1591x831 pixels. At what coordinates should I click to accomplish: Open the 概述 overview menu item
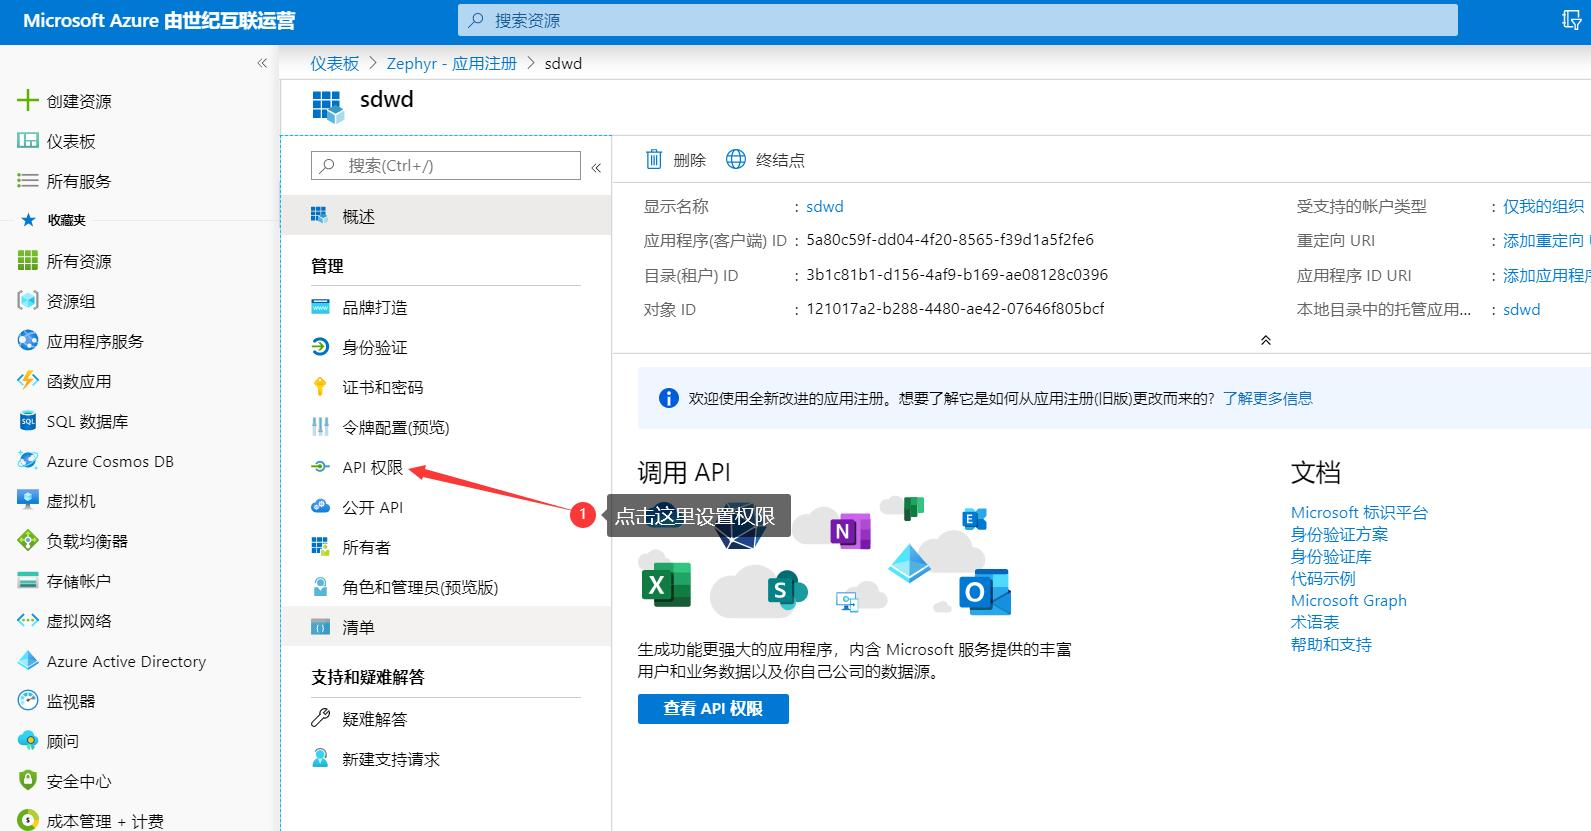click(x=446, y=216)
